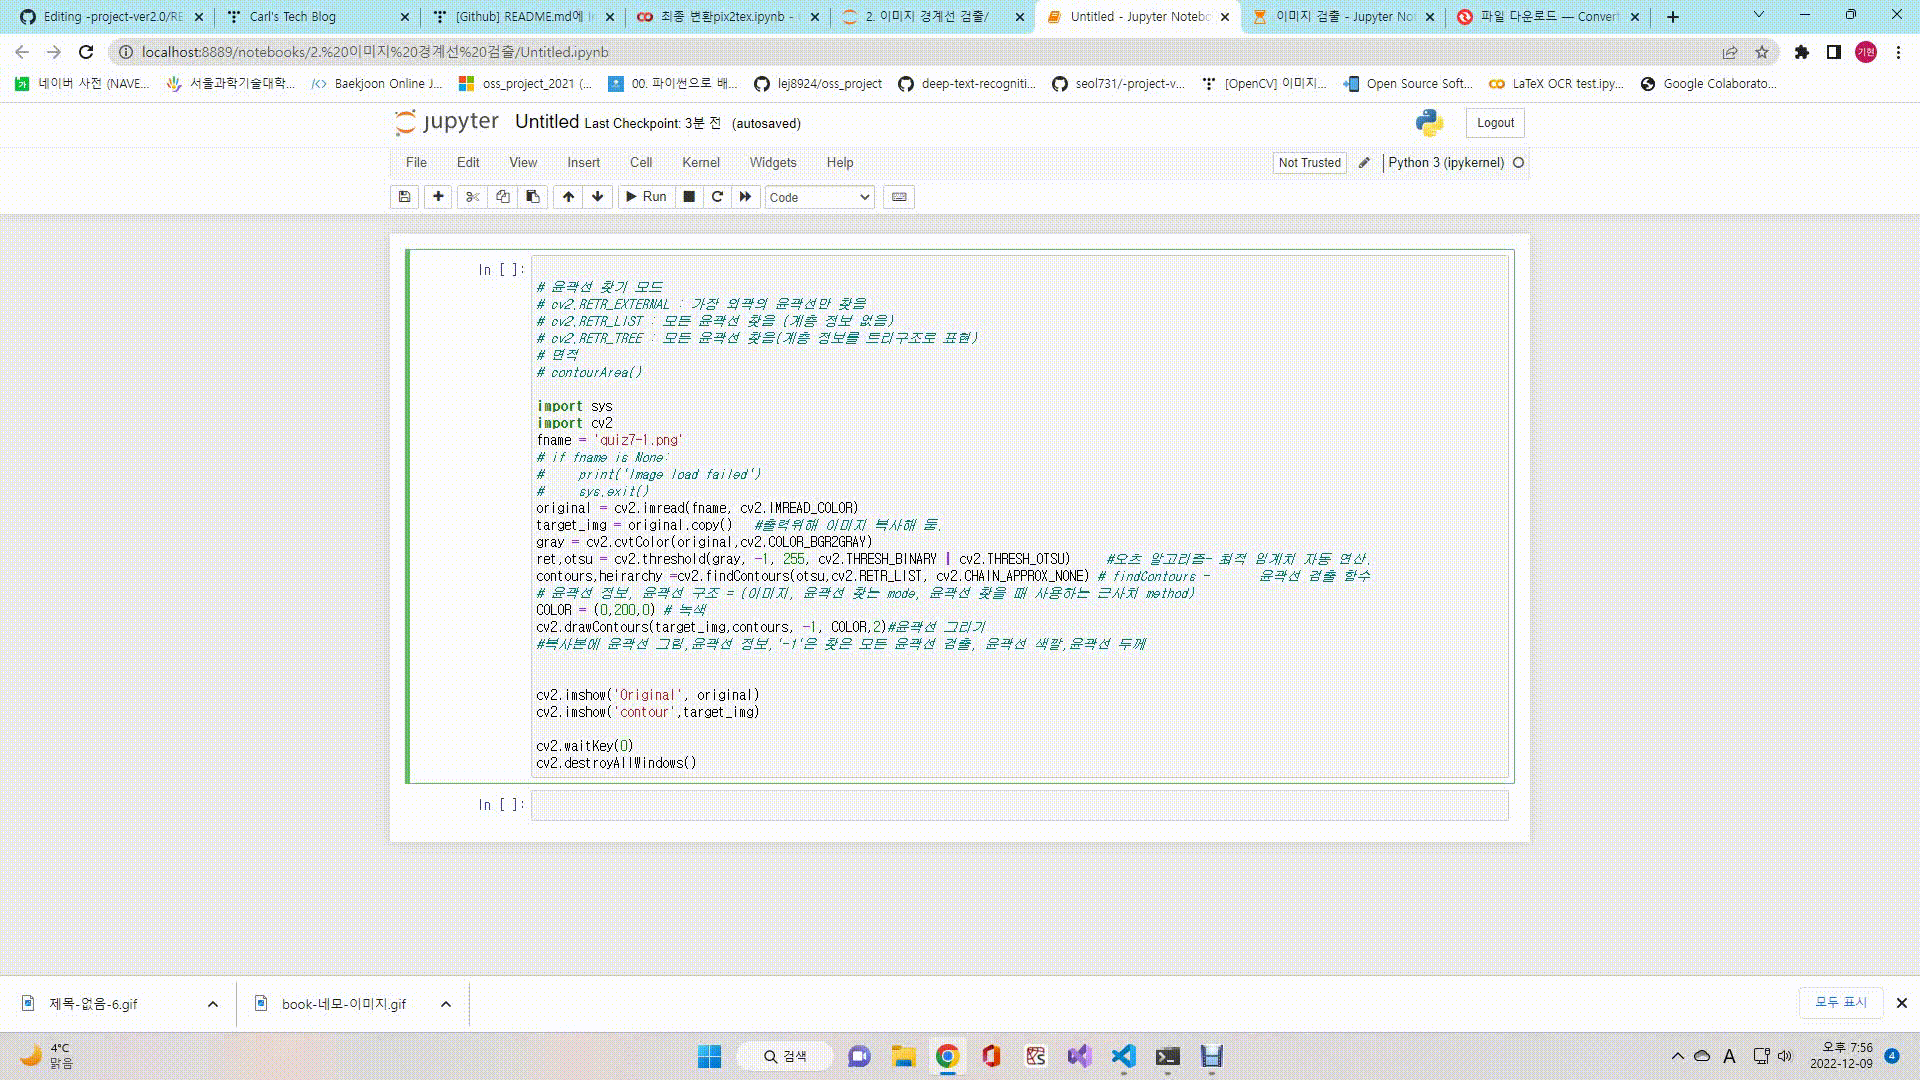
Task: Interrupt the kernel with stop icon
Action: pos(689,197)
